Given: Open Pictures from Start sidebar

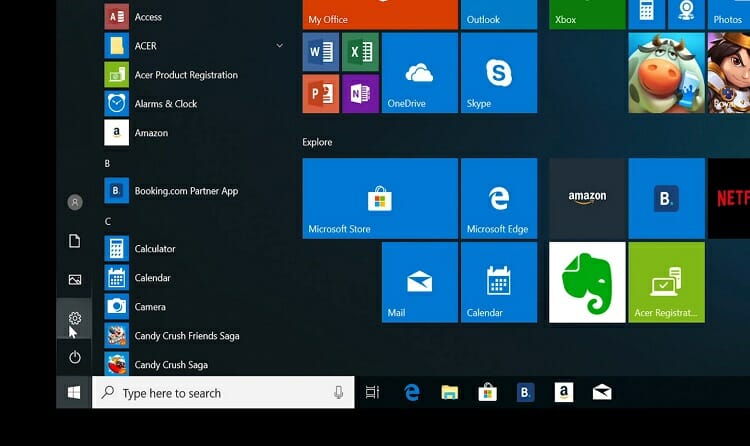Looking at the screenshot, I should tap(75, 279).
